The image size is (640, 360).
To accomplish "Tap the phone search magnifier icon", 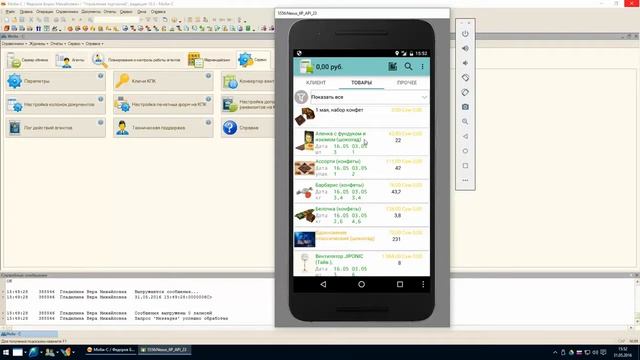I will [x=408, y=66].
